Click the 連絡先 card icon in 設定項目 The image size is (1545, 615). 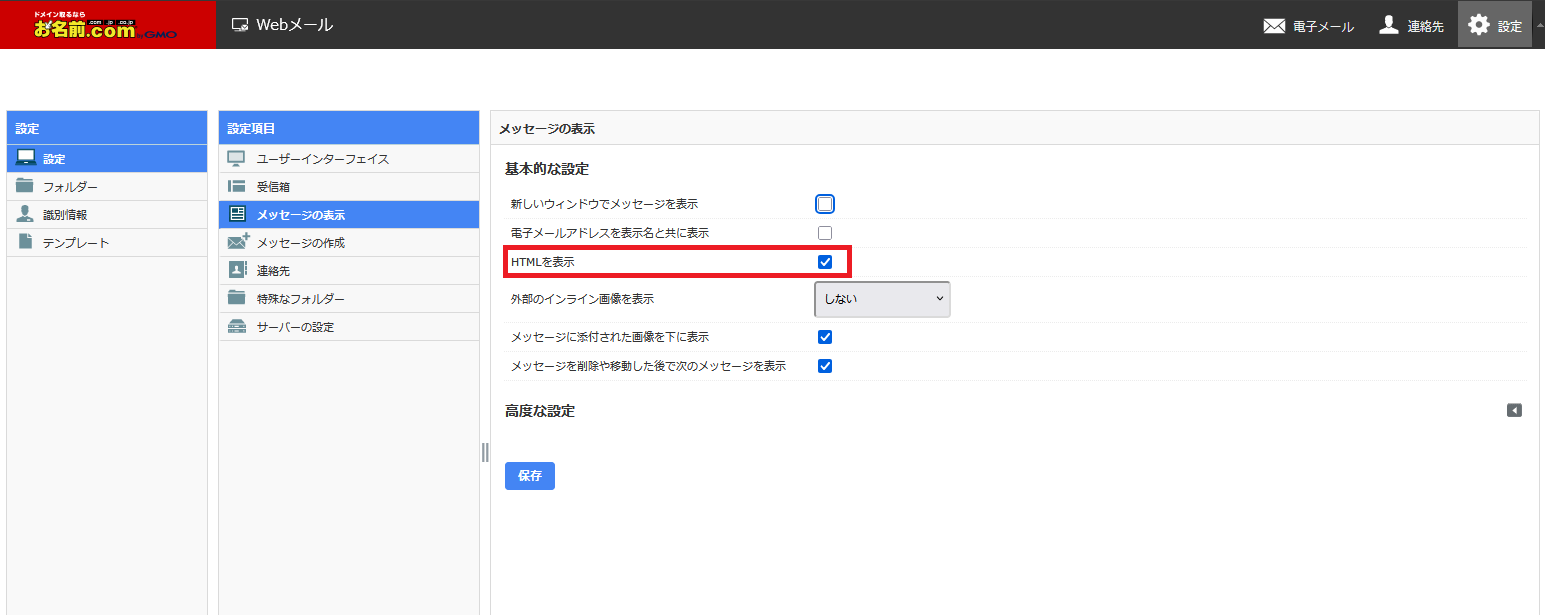237,270
